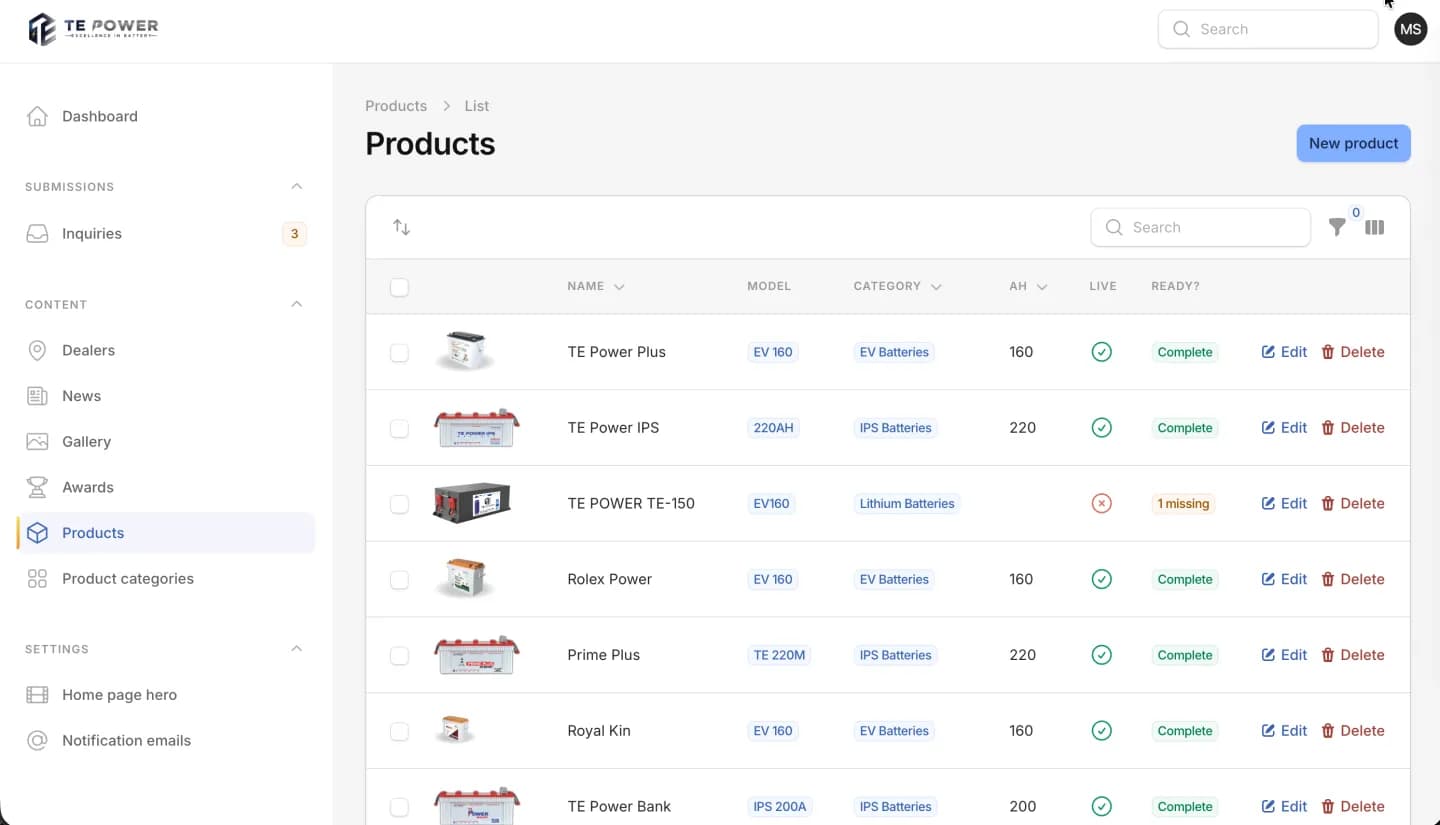1440x825 pixels.
Task: Go to Dealers in the sidebar
Action: click(166, 350)
